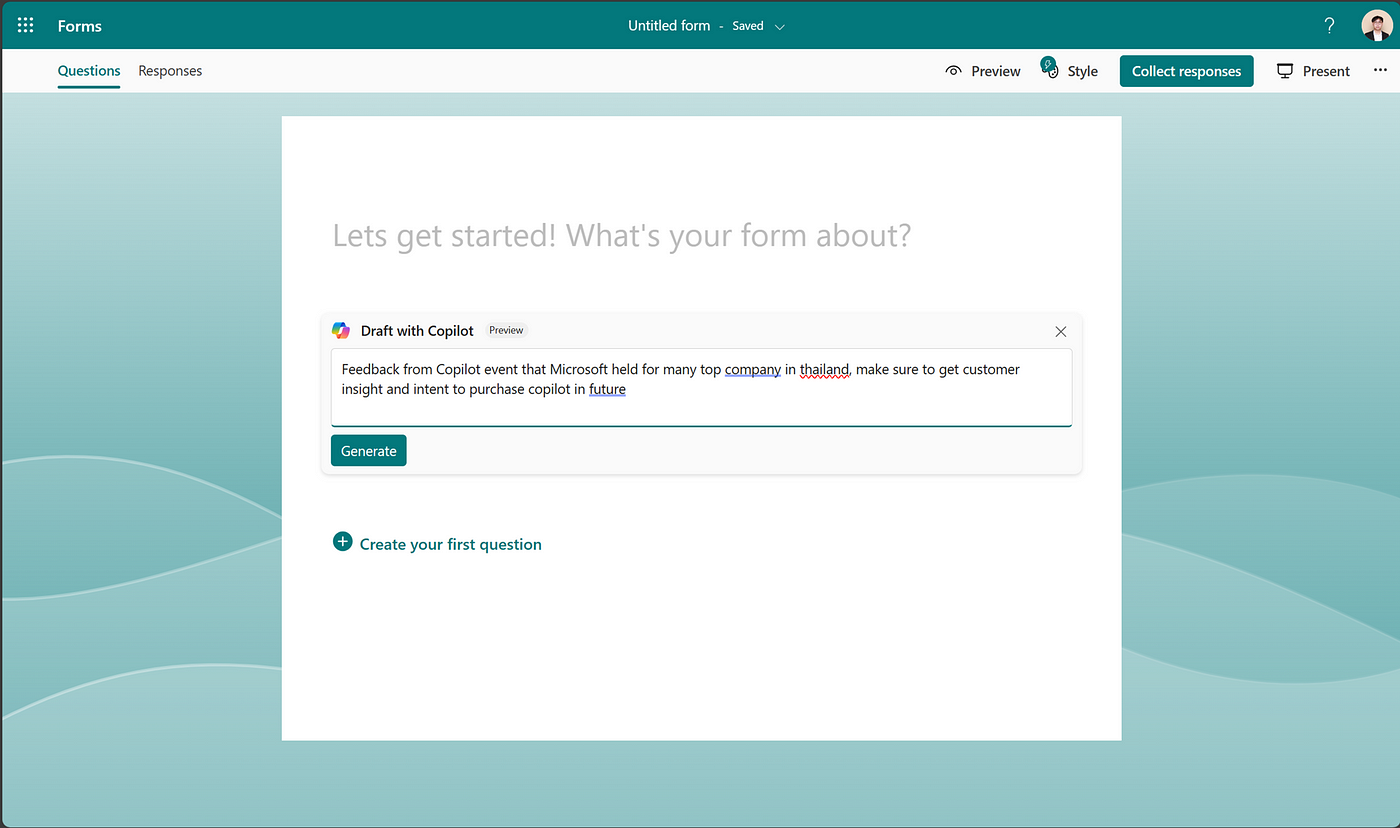Screen dimensions: 1400x828
Task: Click the Preview eye icon
Action: [x=954, y=71]
